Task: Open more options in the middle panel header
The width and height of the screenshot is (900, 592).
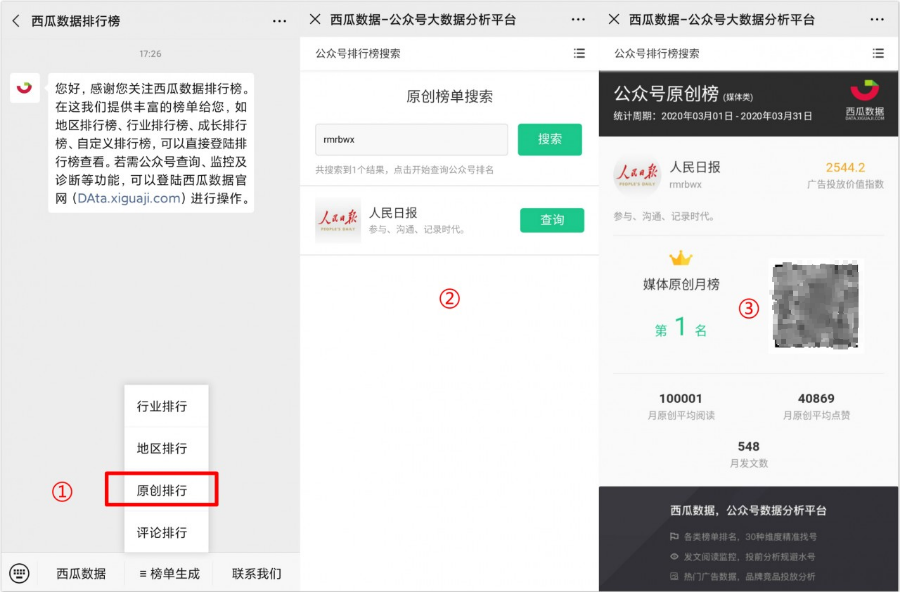Action: tap(578, 20)
